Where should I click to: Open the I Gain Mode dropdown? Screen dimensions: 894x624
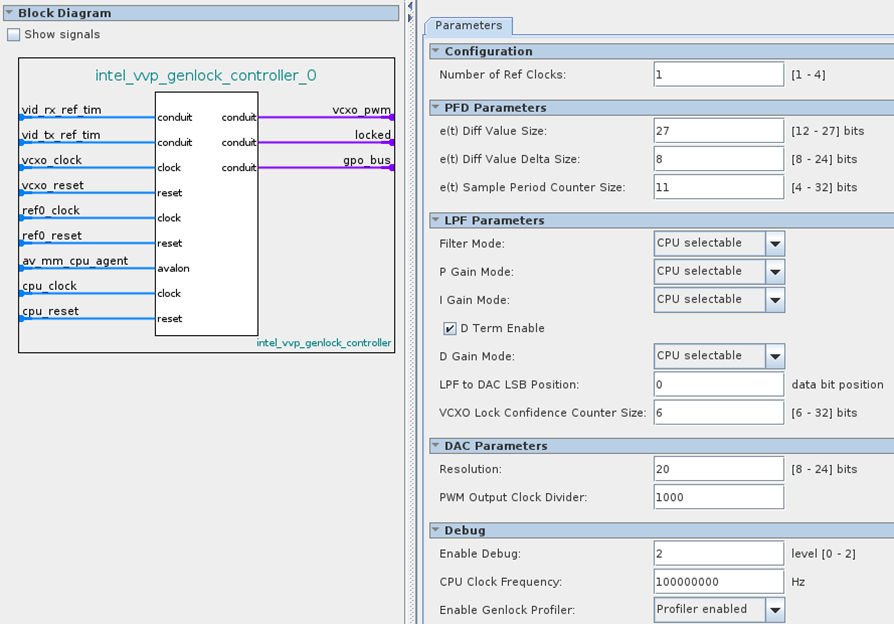tap(775, 300)
